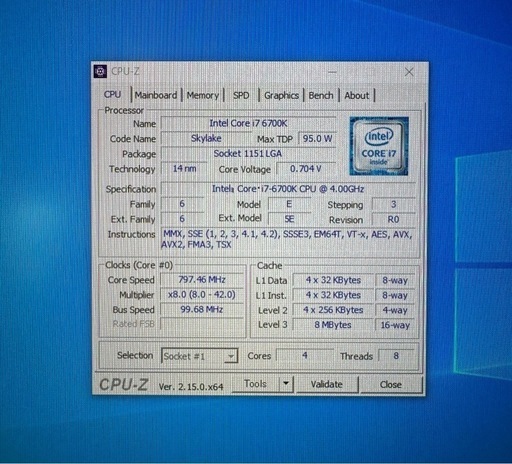The image size is (512, 464).
Task: Click the Close button at bottom
Action: (391, 385)
